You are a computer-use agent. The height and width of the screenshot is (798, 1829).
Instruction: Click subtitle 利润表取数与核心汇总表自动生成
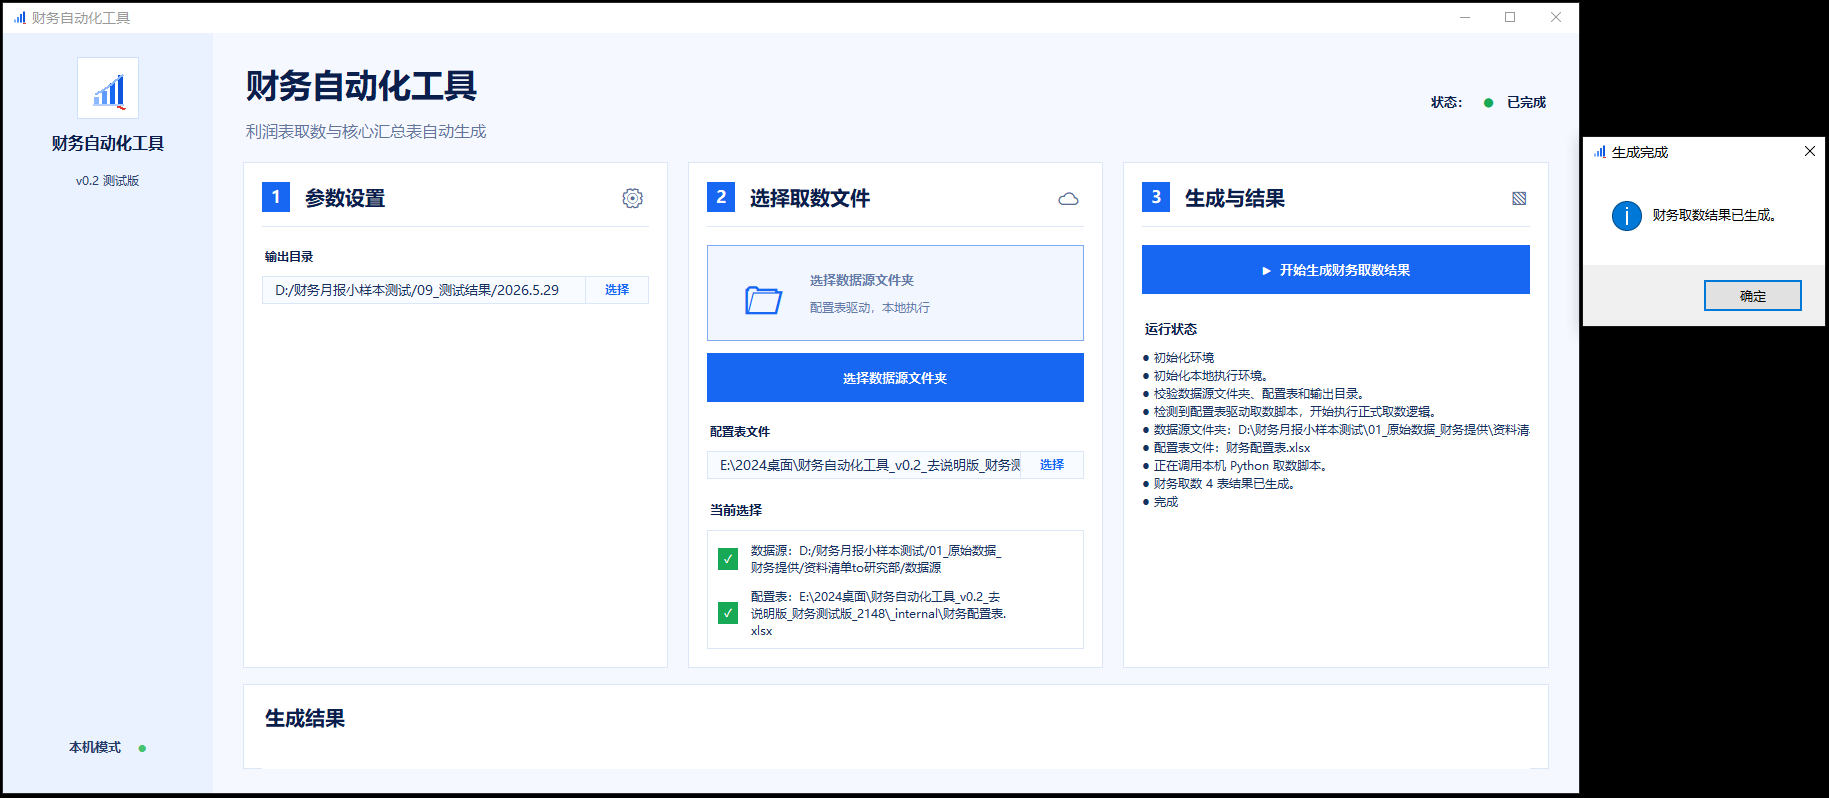[366, 132]
